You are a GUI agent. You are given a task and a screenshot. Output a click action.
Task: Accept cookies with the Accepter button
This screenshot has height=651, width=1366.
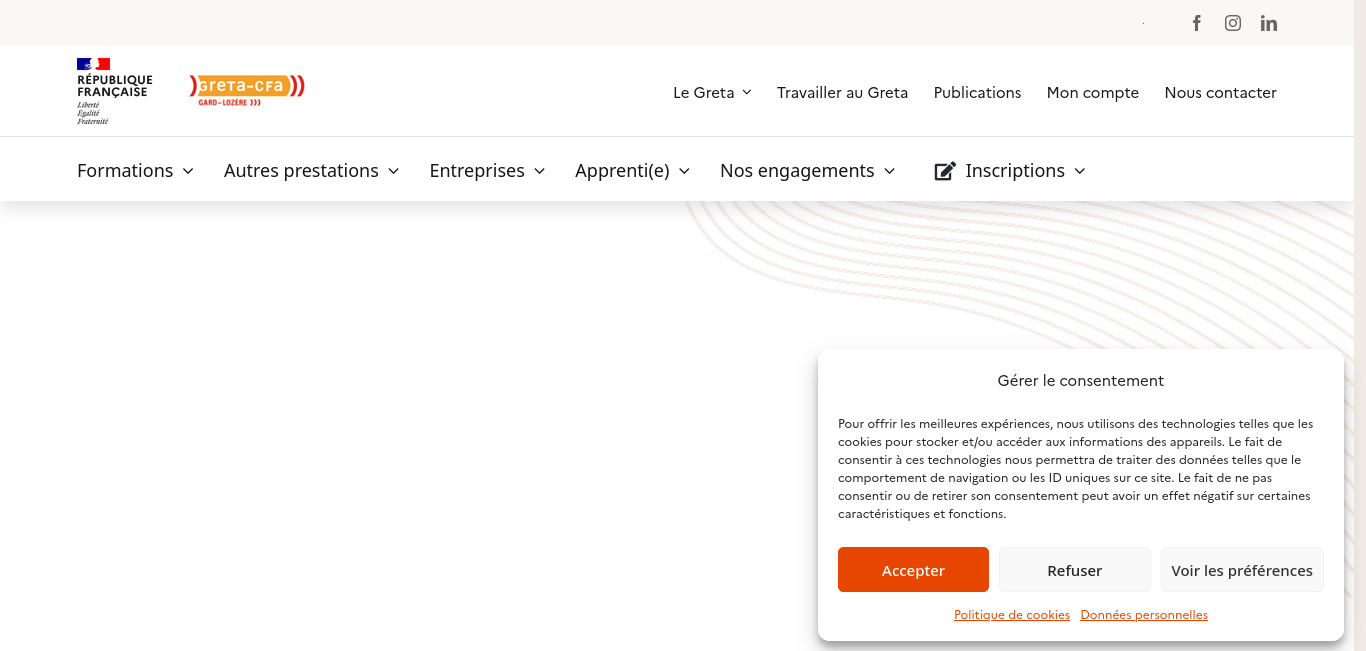point(913,570)
